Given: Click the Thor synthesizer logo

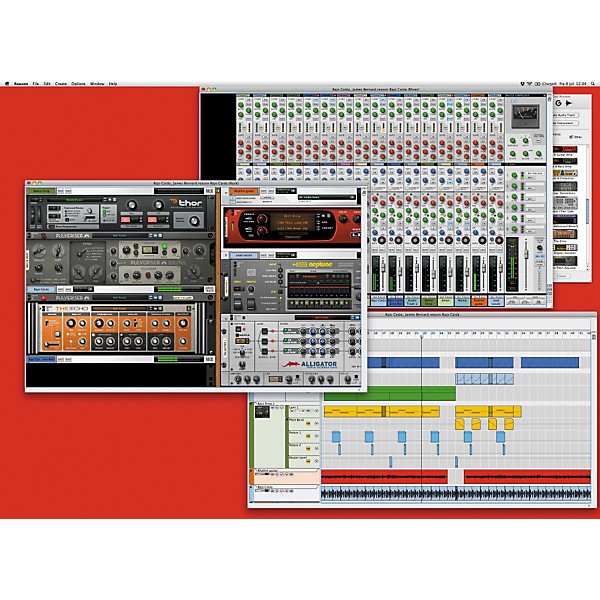Looking at the screenshot, I should coord(186,203).
